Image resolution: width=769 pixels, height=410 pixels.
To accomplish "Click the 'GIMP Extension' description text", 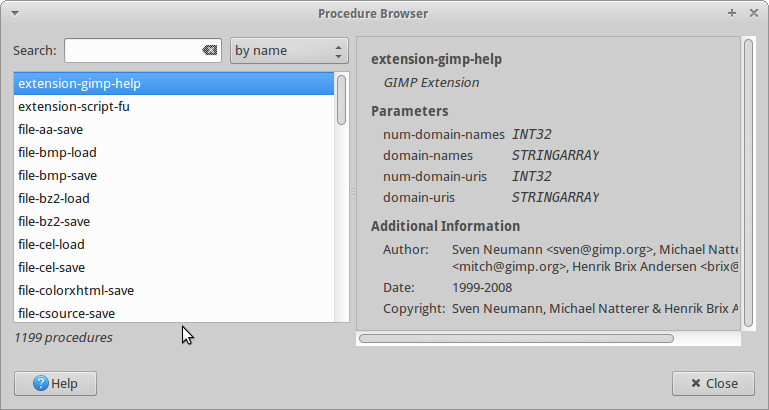I will click(x=431, y=82).
